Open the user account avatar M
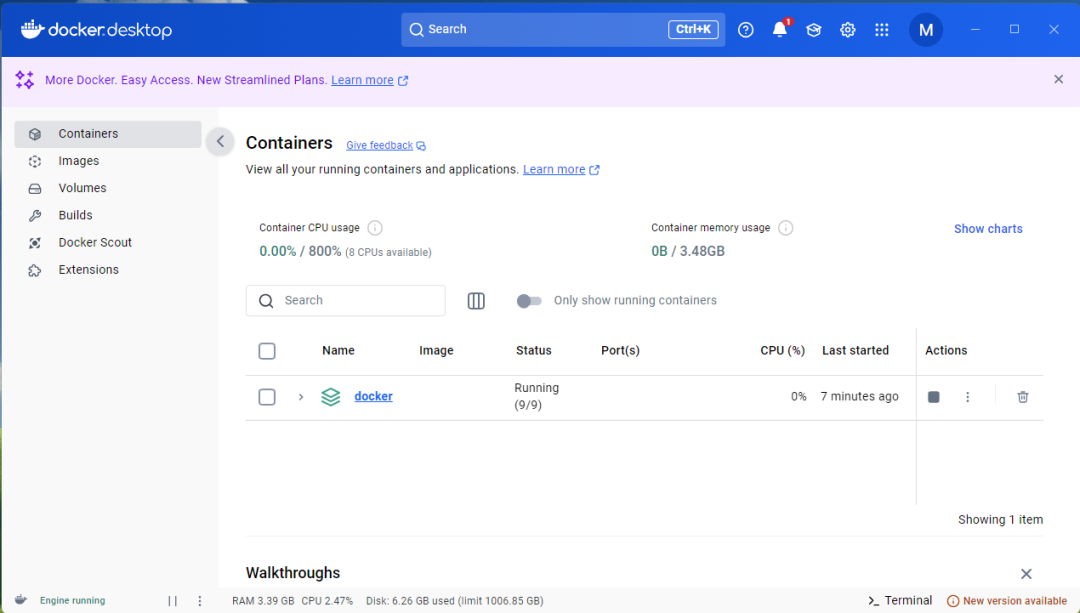The height and width of the screenshot is (613, 1080). (926, 30)
